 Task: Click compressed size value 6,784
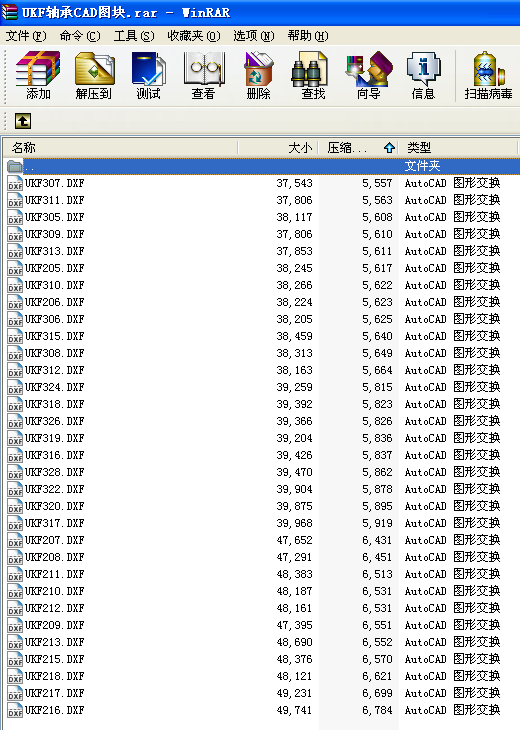[x=377, y=710]
